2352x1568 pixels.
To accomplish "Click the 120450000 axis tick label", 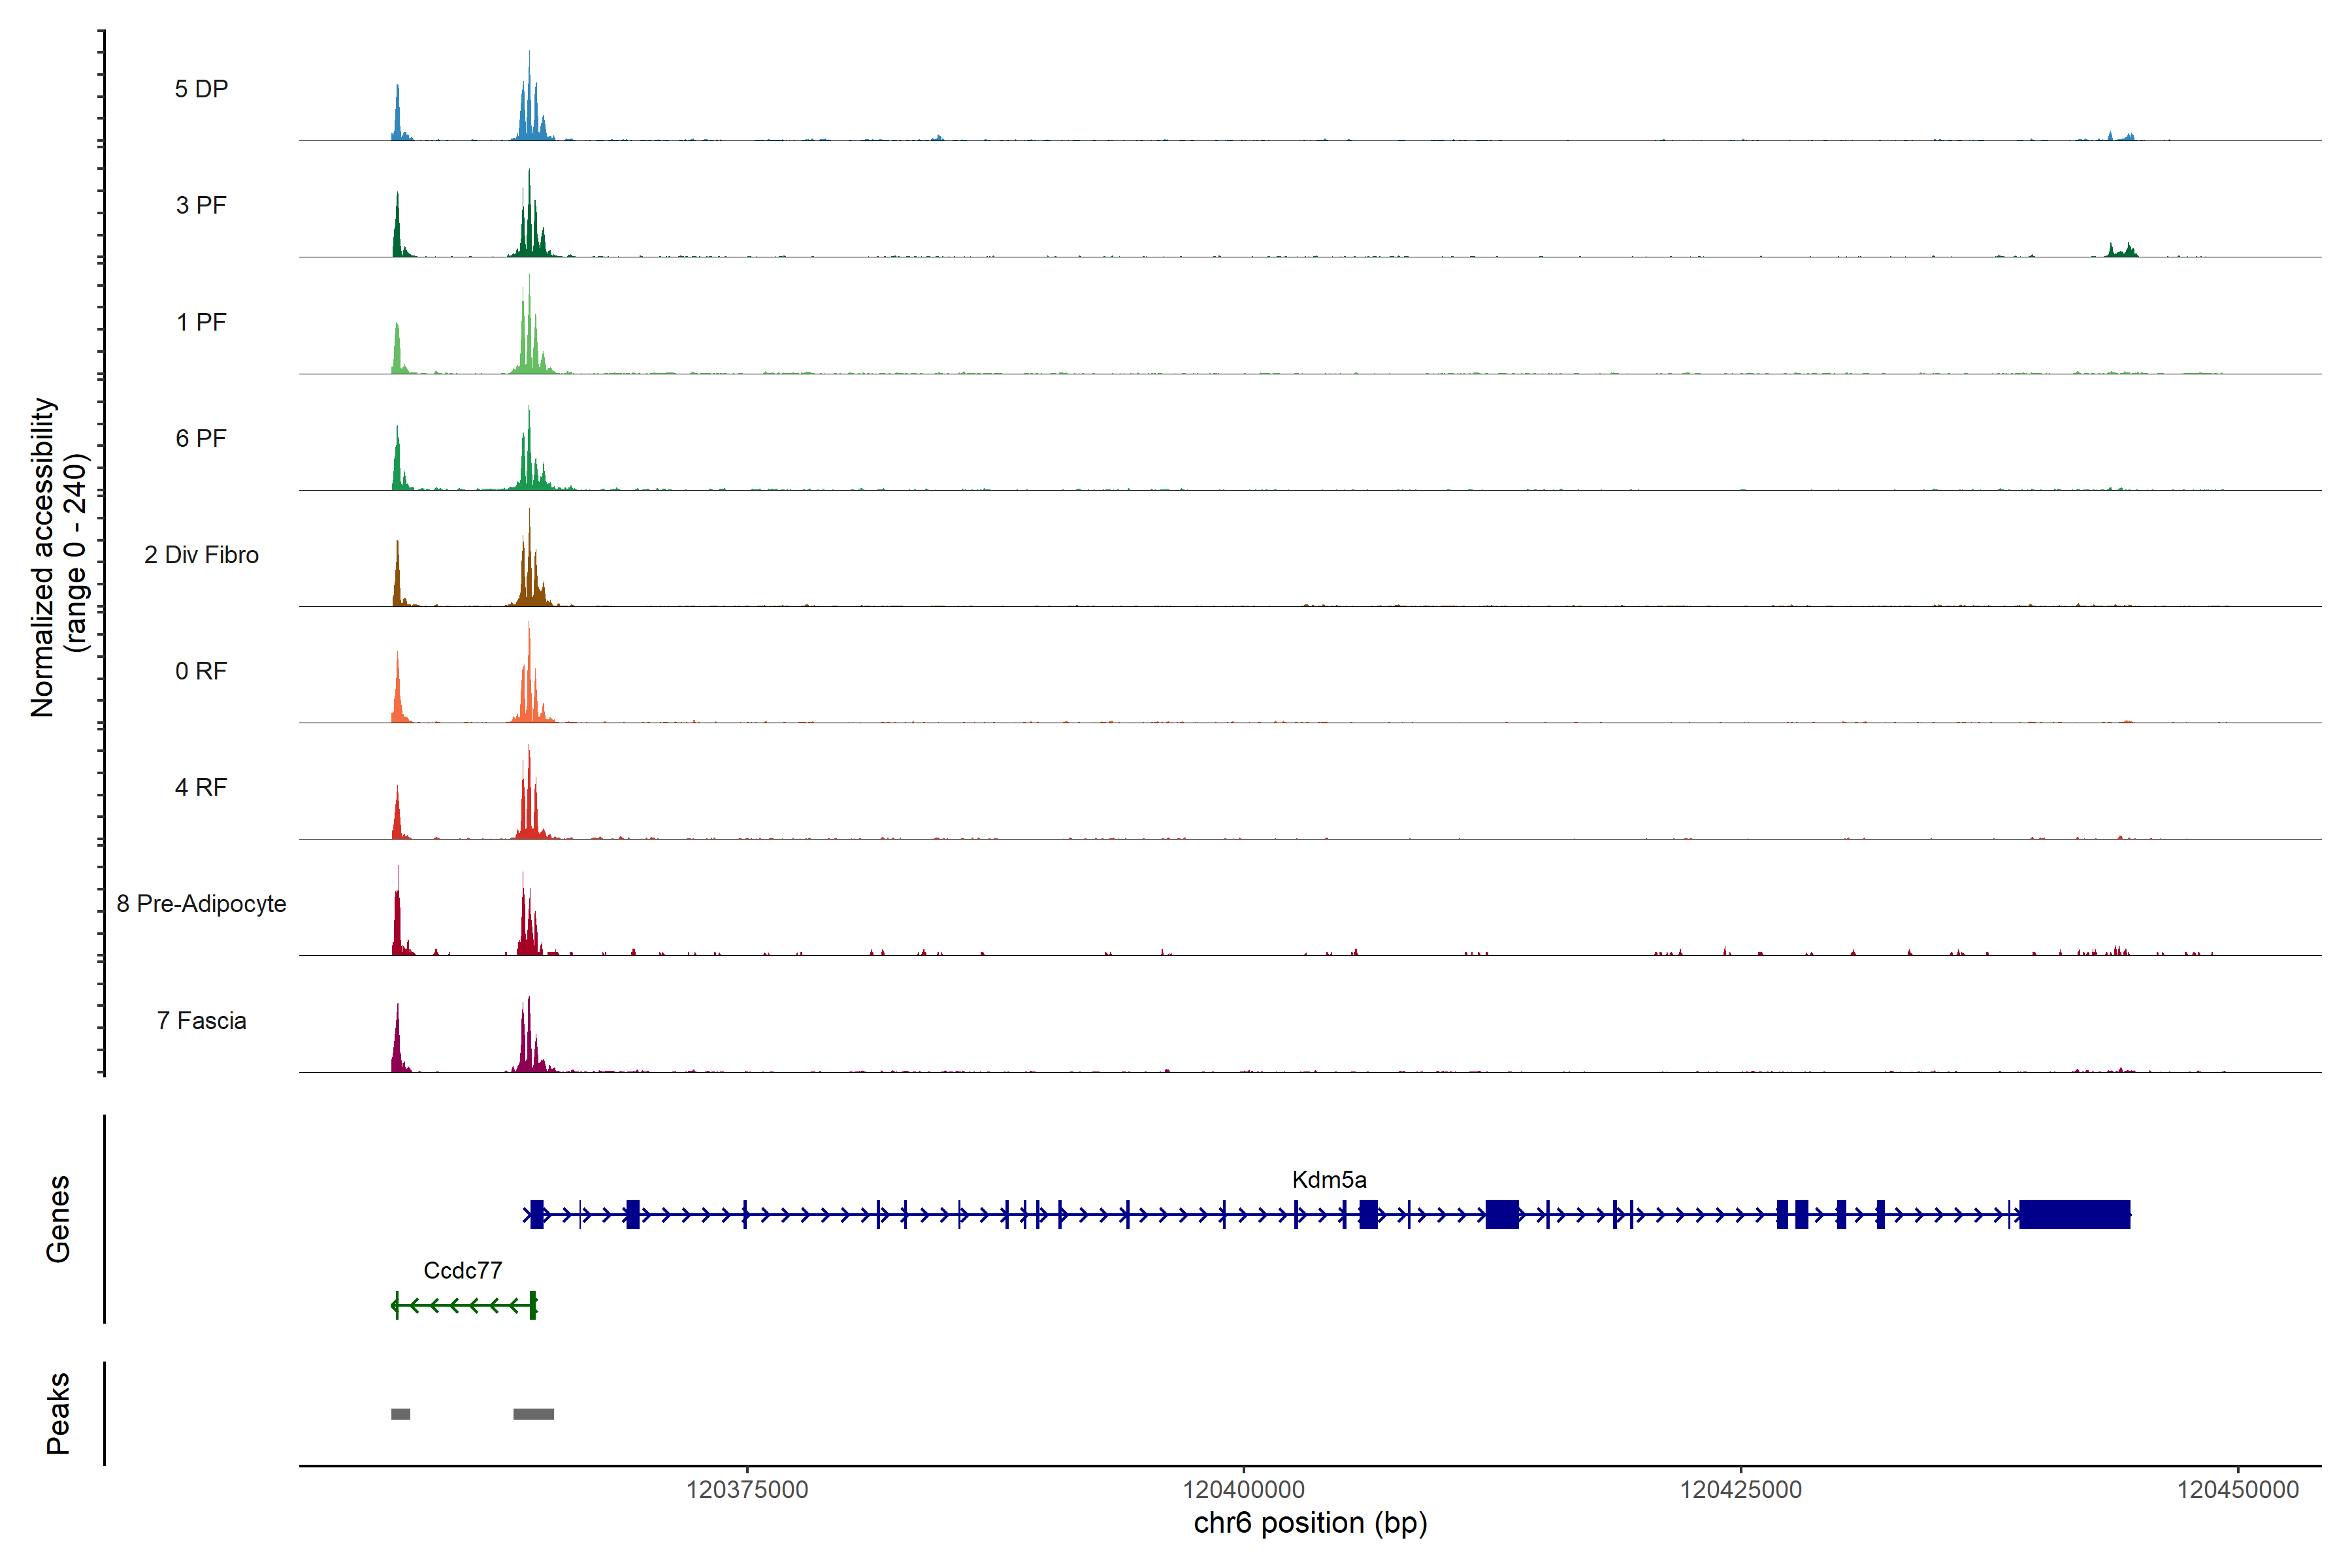I will point(2237,1490).
